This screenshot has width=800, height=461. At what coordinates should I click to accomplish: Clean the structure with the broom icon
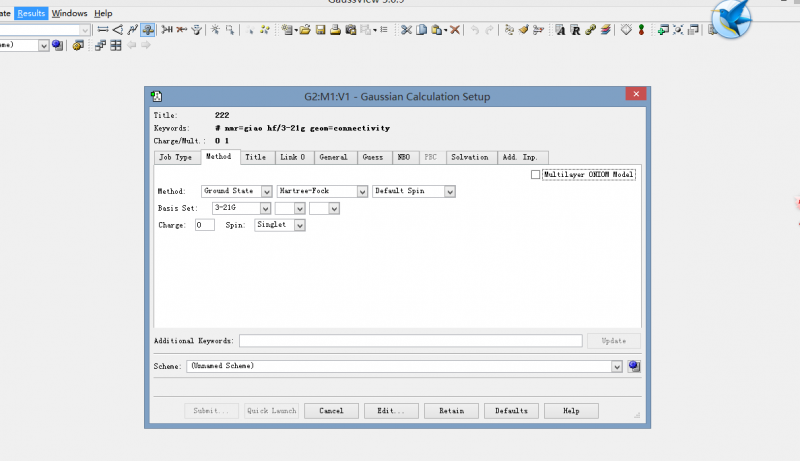click(523, 30)
